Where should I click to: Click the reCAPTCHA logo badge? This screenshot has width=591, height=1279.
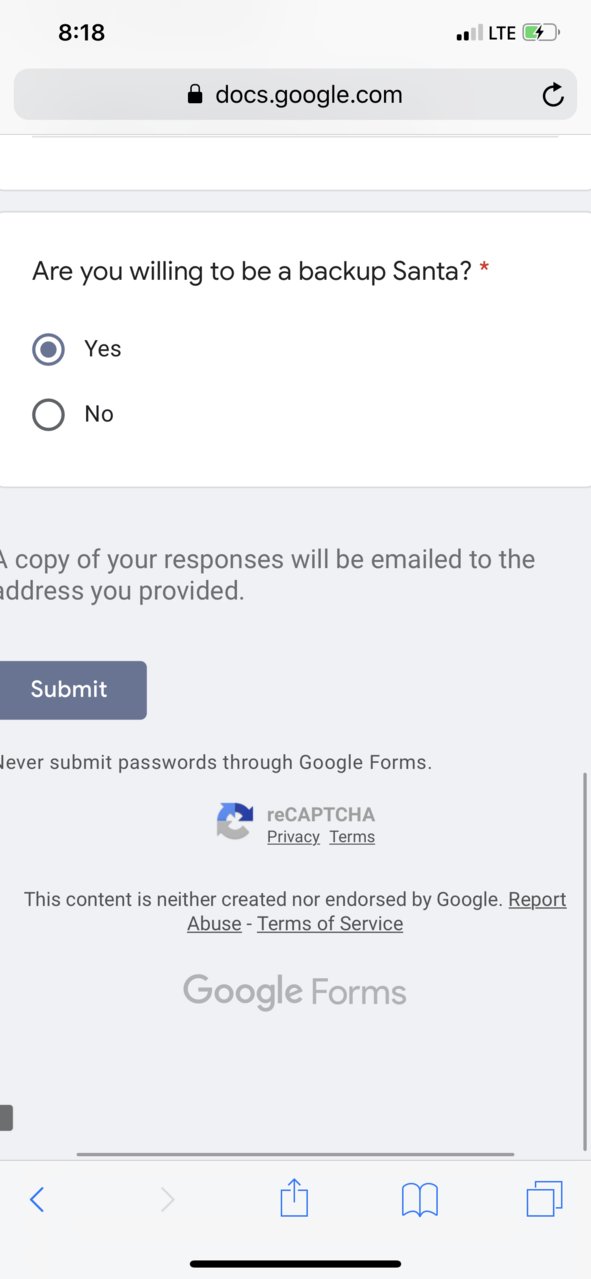point(234,822)
